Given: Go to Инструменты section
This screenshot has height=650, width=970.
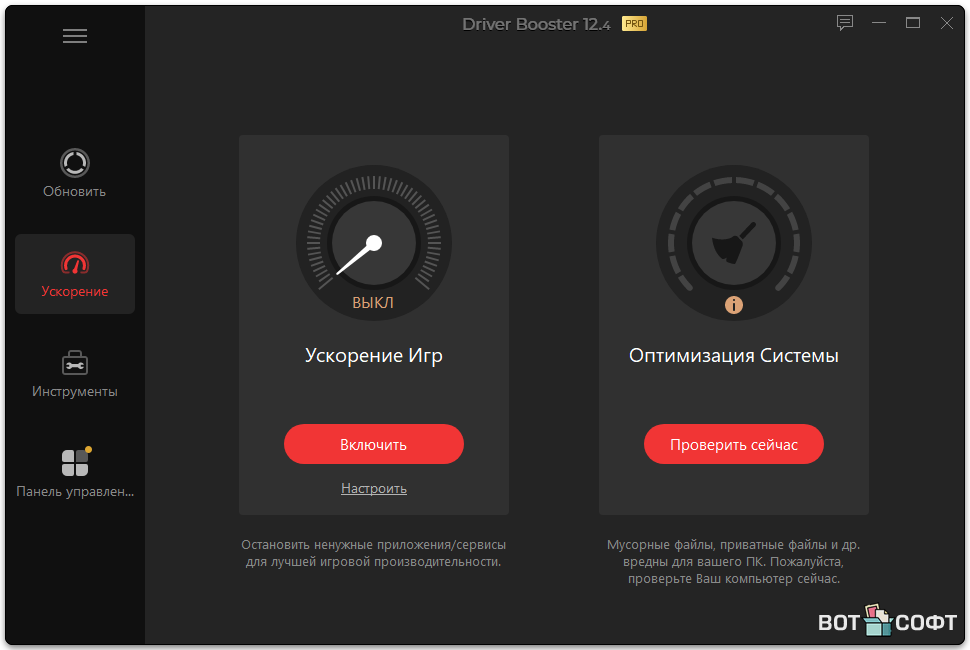Looking at the screenshot, I should [75, 374].
